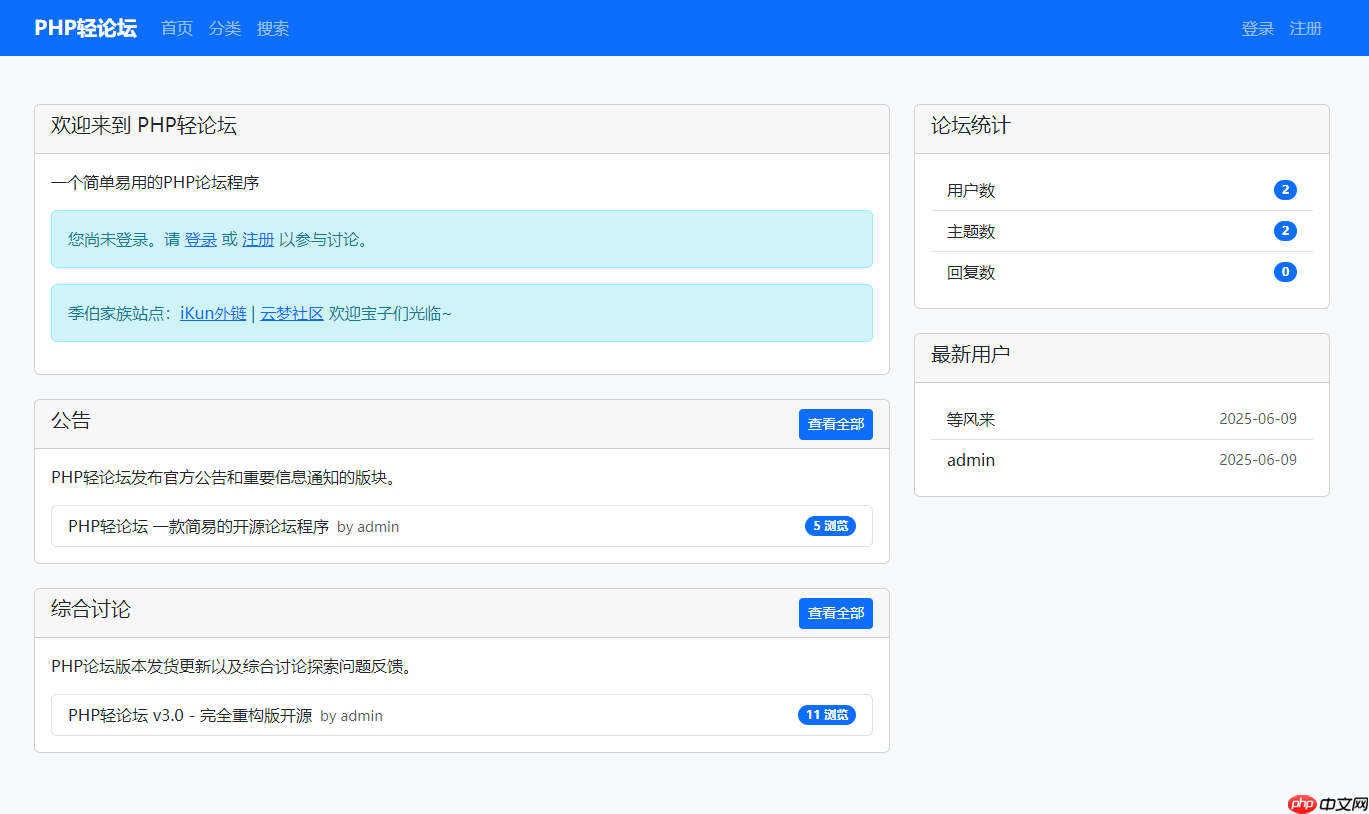Image resolution: width=1369 pixels, height=814 pixels.
Task: Click the 注册 link inside the alert box
Action: click(256, 239)
